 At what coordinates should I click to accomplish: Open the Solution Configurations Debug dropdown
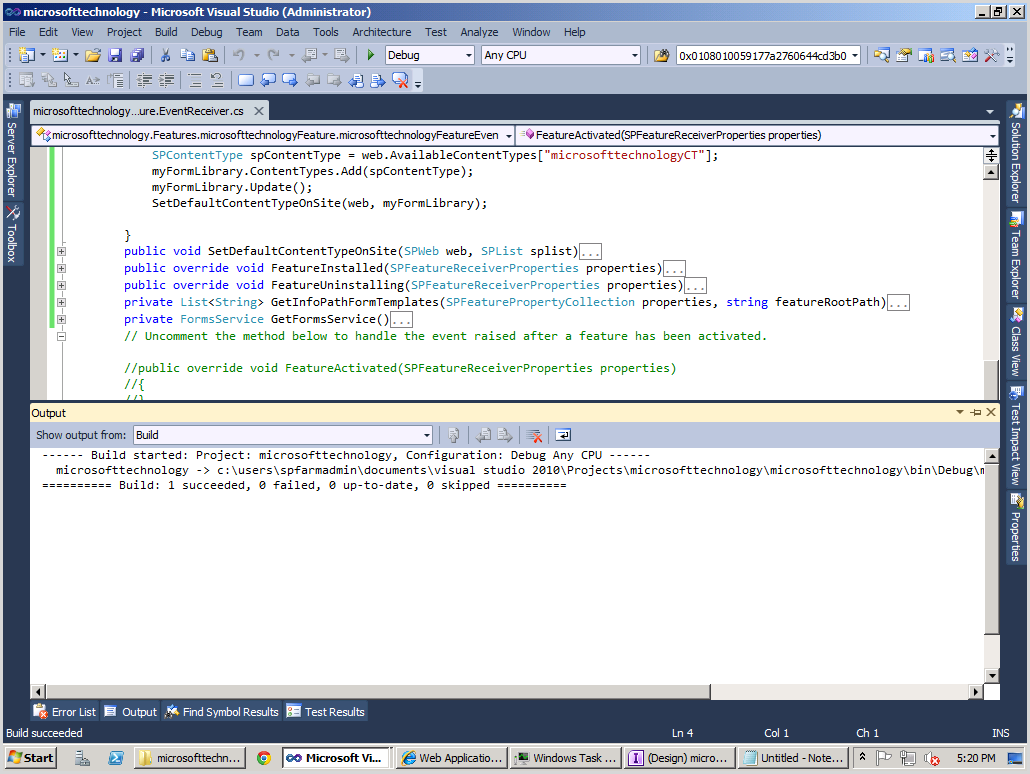tap(468, 56)
